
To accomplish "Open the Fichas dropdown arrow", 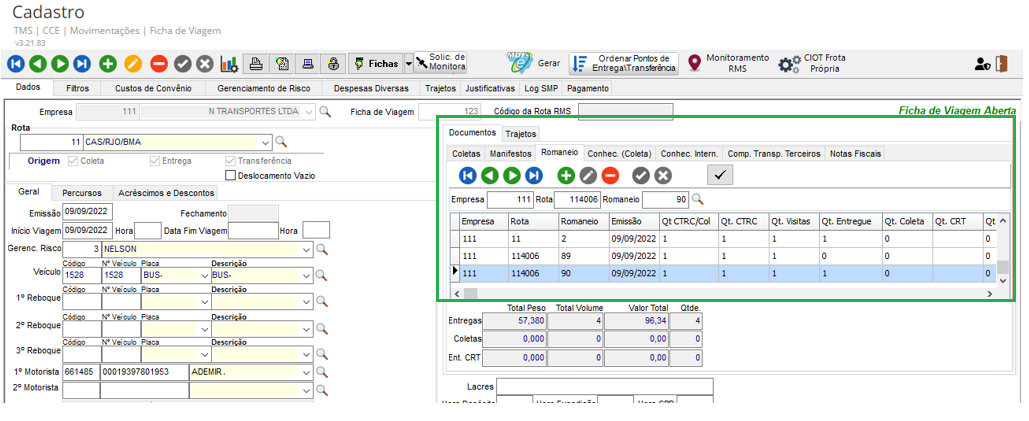I will (408, 64).
